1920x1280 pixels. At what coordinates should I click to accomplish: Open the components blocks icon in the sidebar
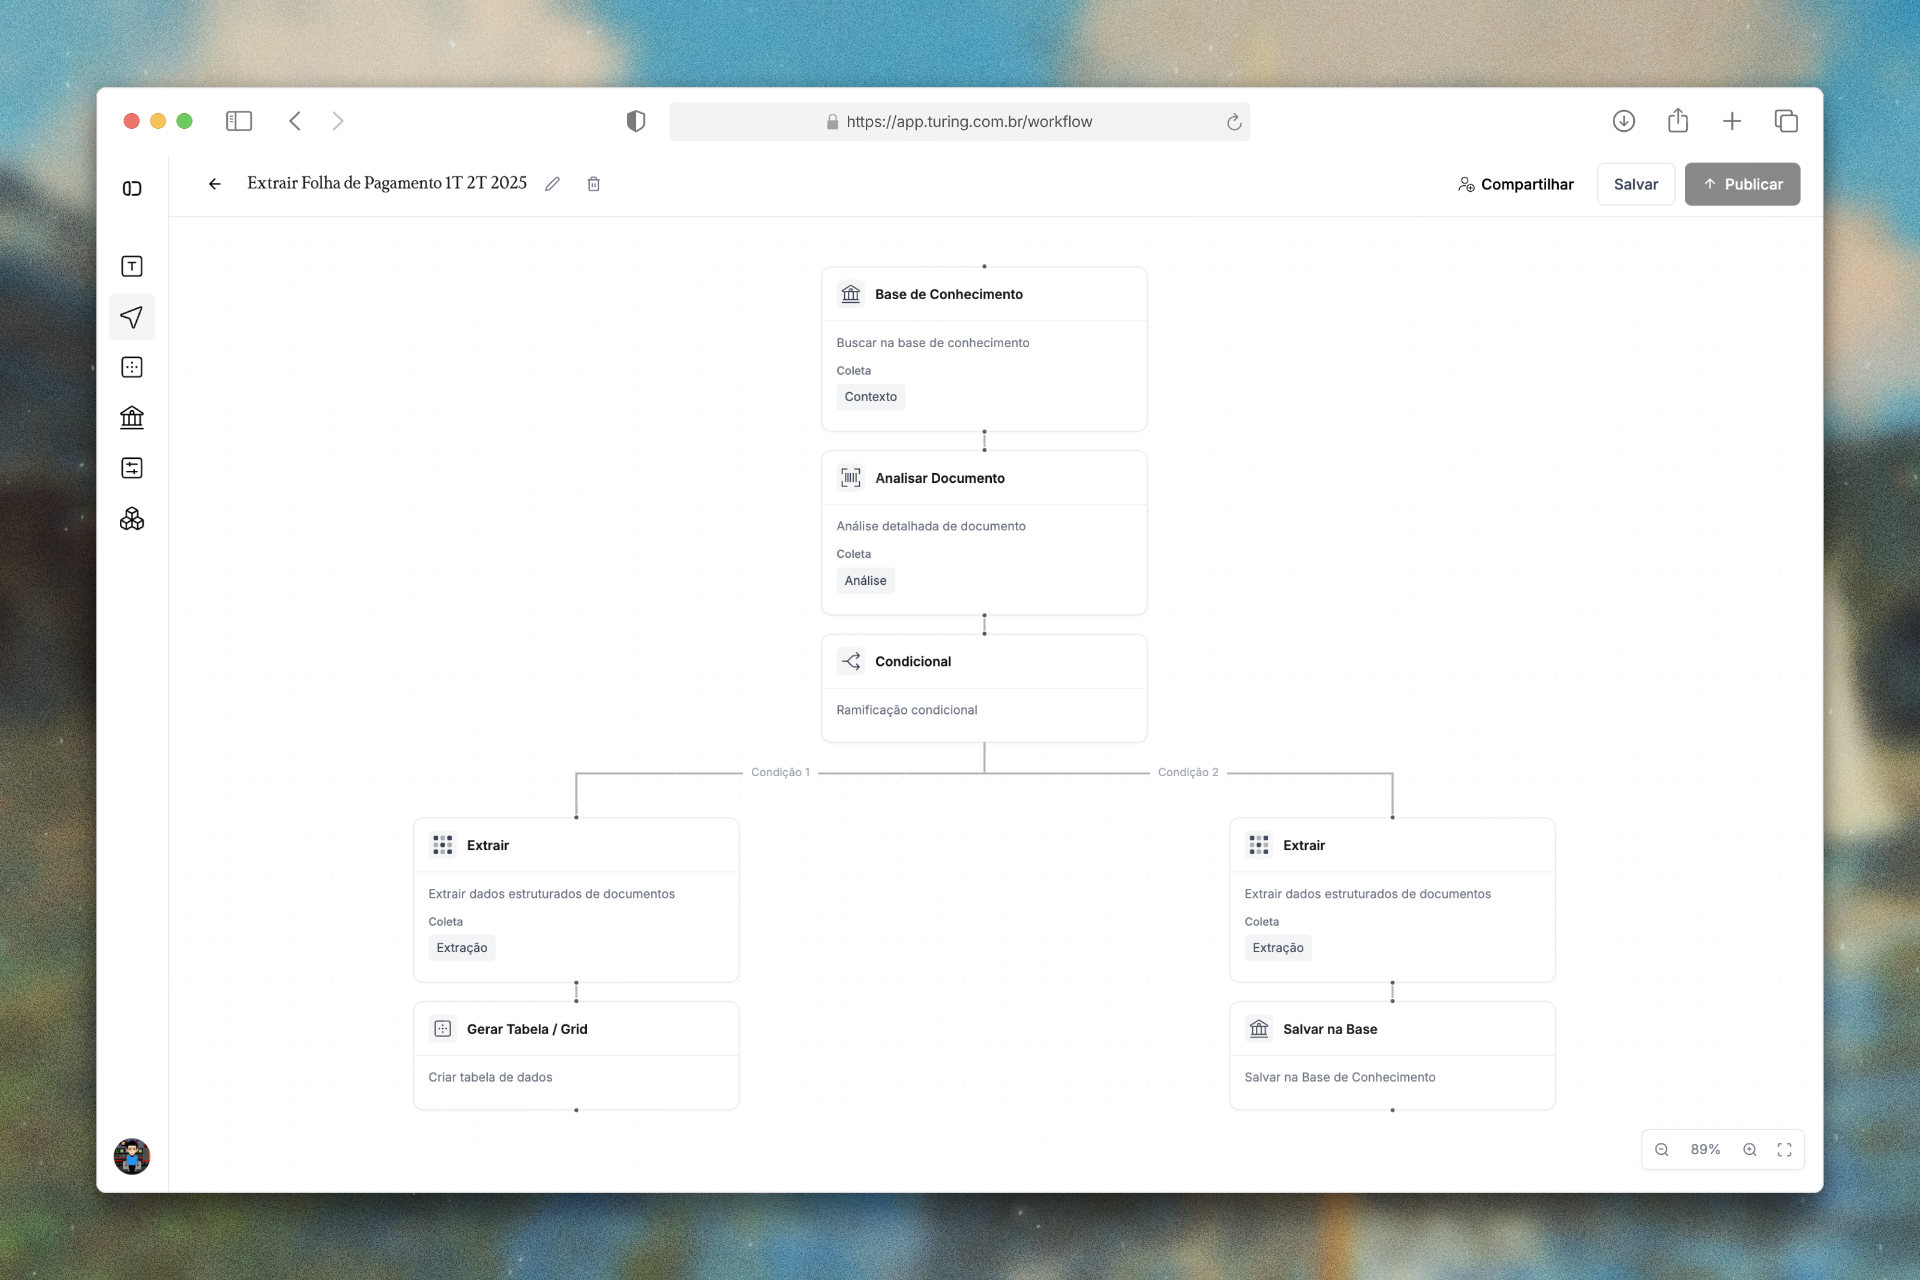pyautogui.click(x=132, y=518)
